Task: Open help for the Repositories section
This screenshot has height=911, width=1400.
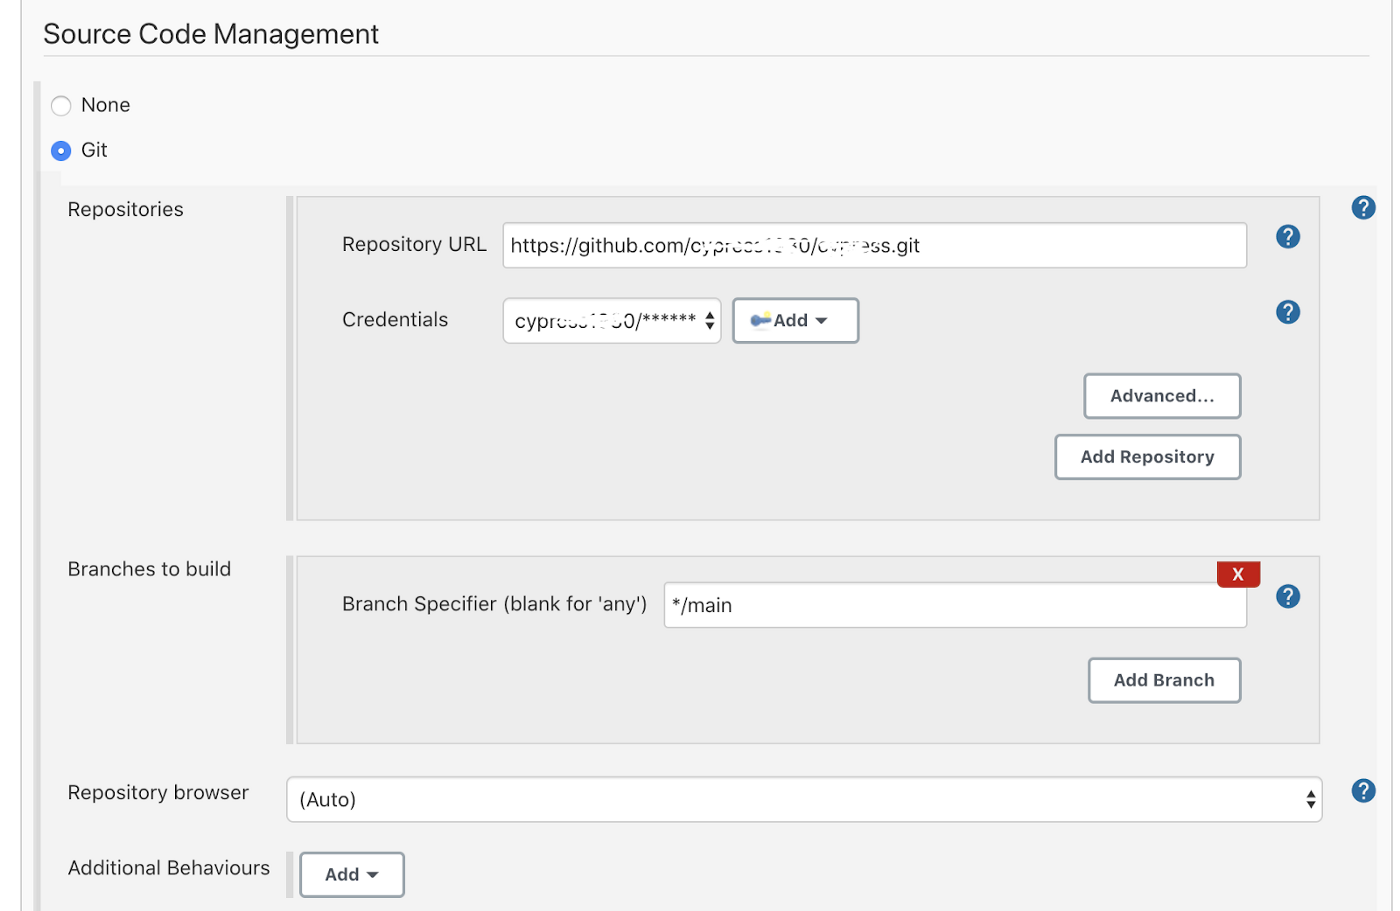Action: [x=1363, y=208]
